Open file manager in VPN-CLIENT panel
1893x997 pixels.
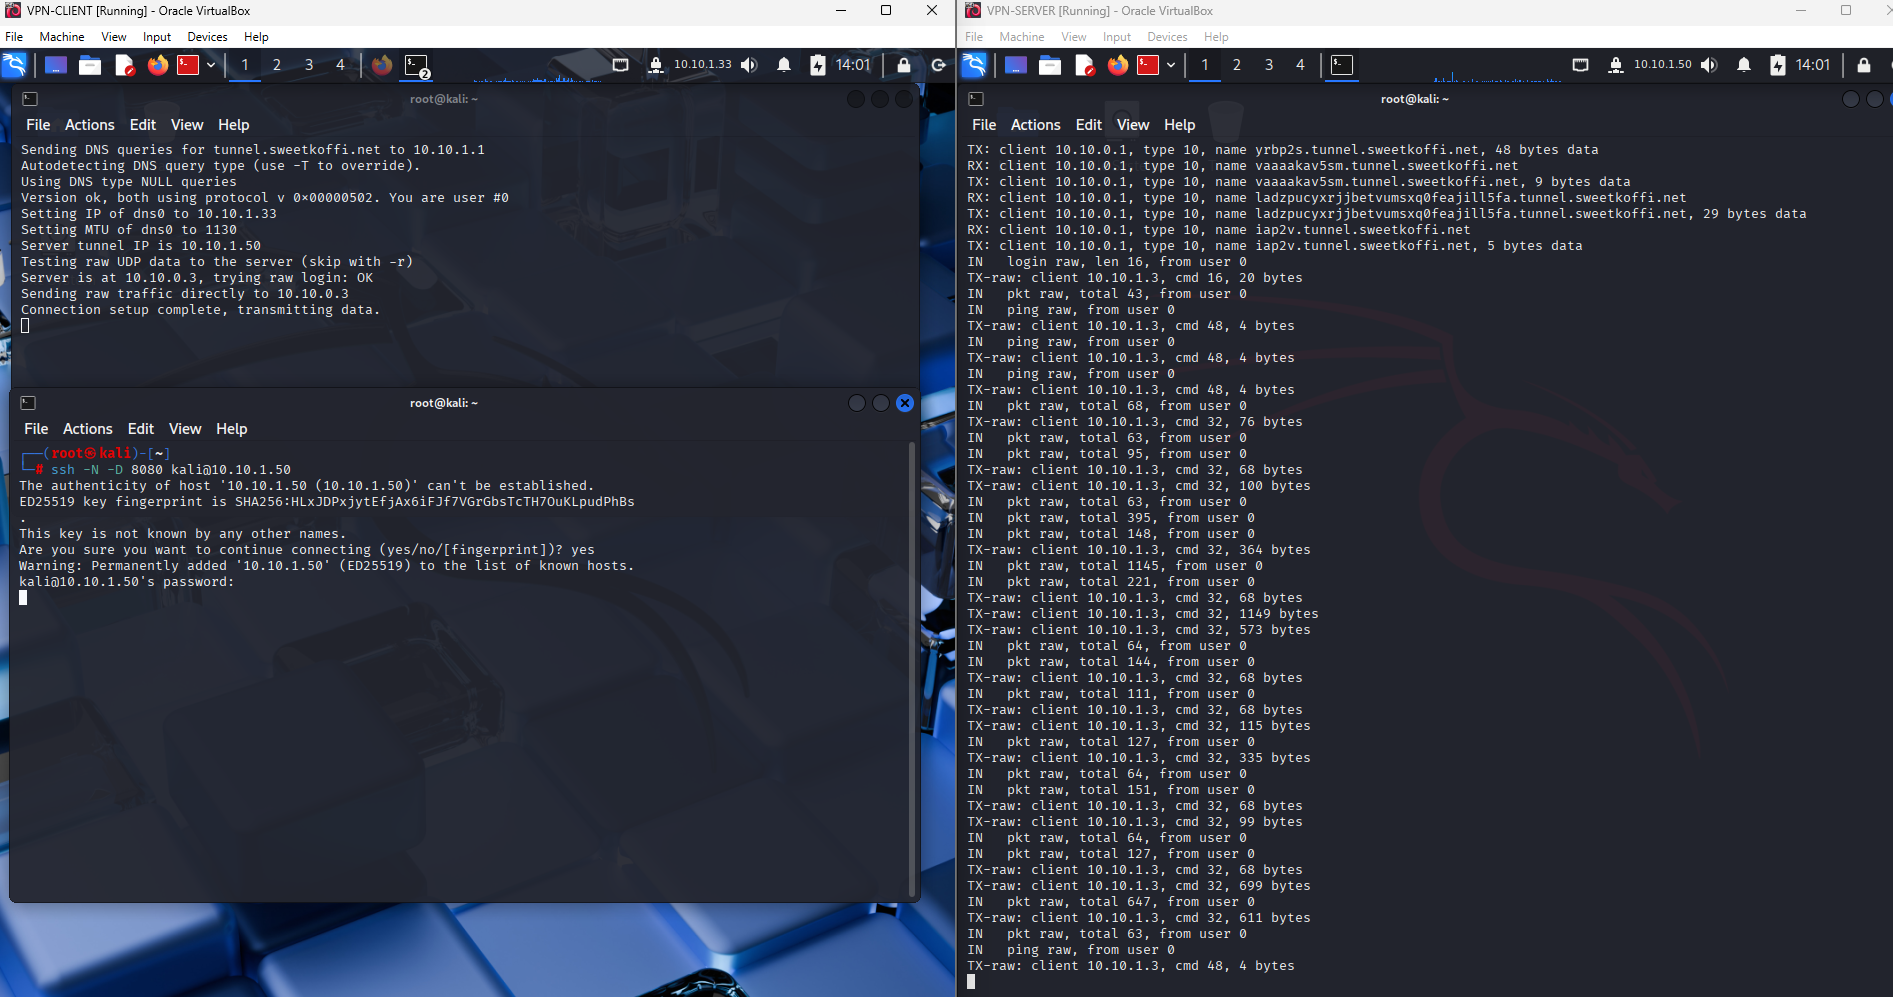90,65
